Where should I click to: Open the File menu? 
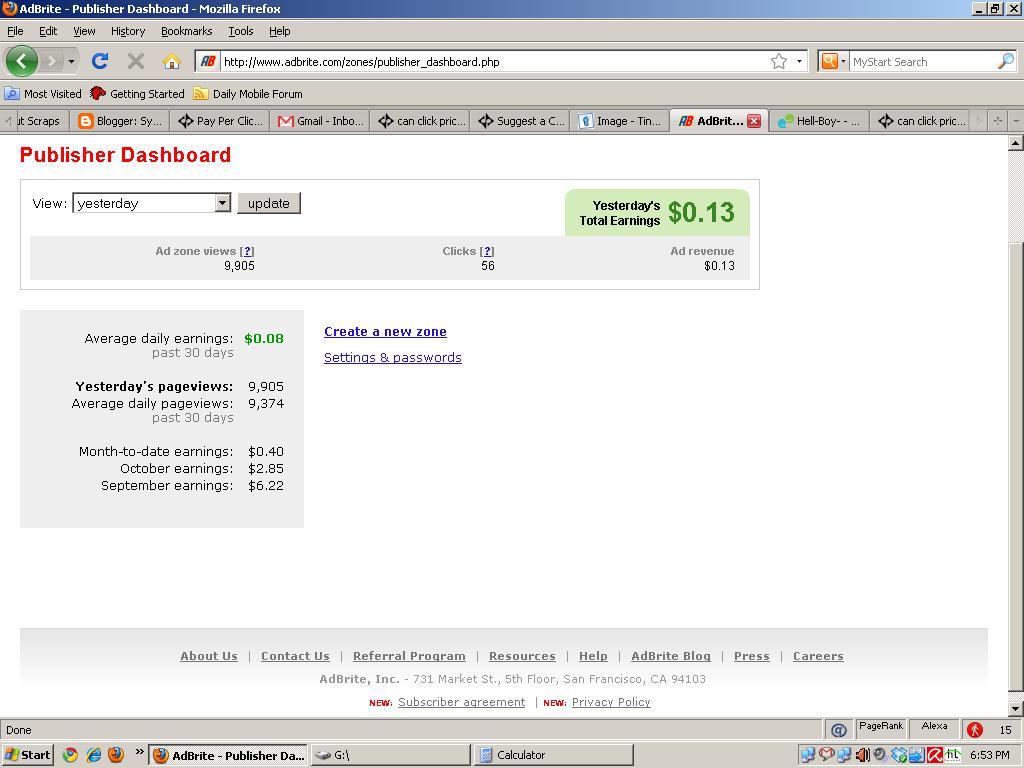[15, 31]
